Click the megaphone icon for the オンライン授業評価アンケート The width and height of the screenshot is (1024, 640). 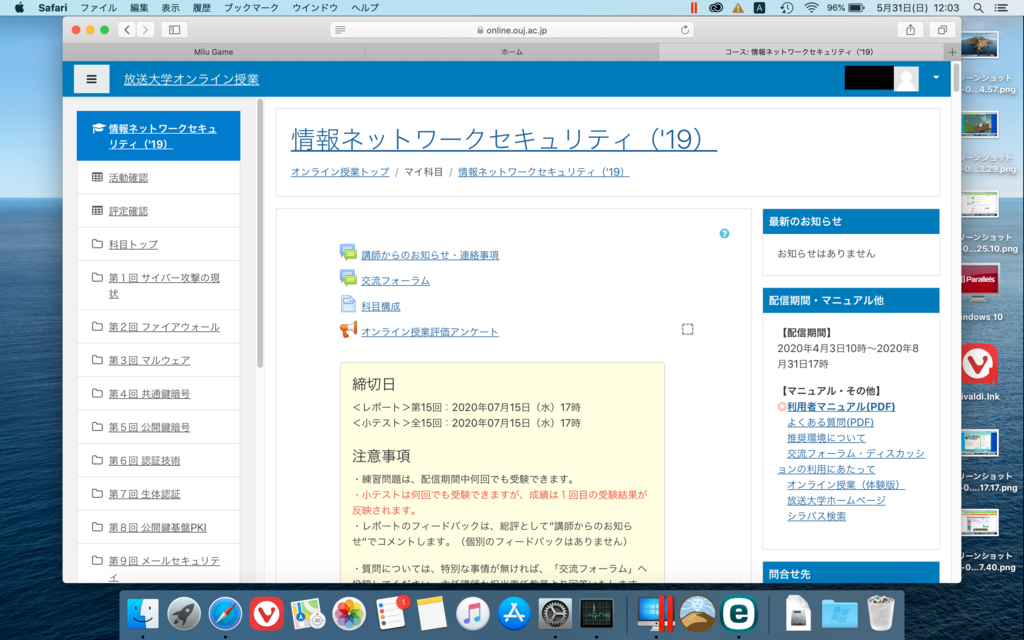coord(348,330)
